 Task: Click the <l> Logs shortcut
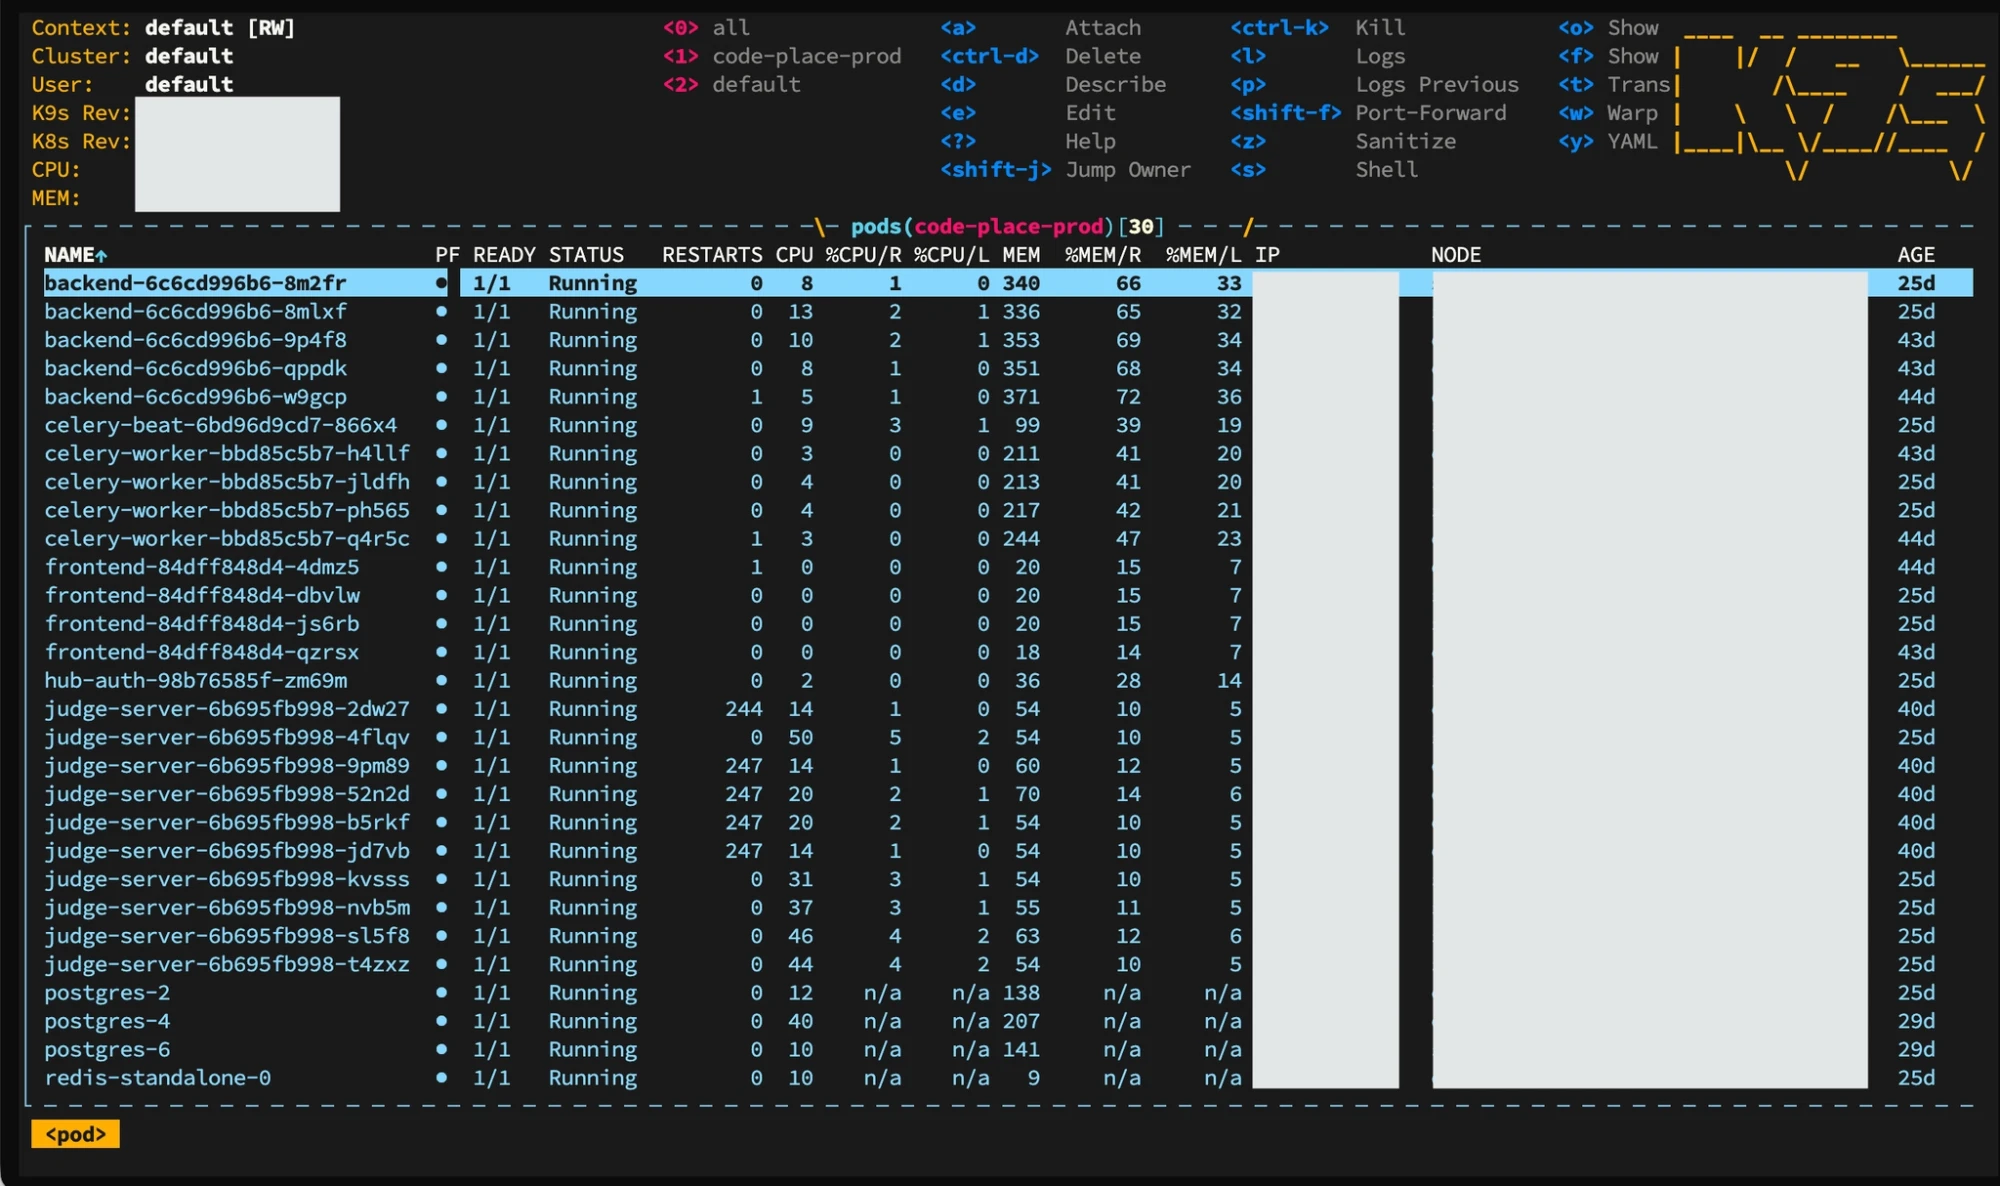tap(1318, 56)
